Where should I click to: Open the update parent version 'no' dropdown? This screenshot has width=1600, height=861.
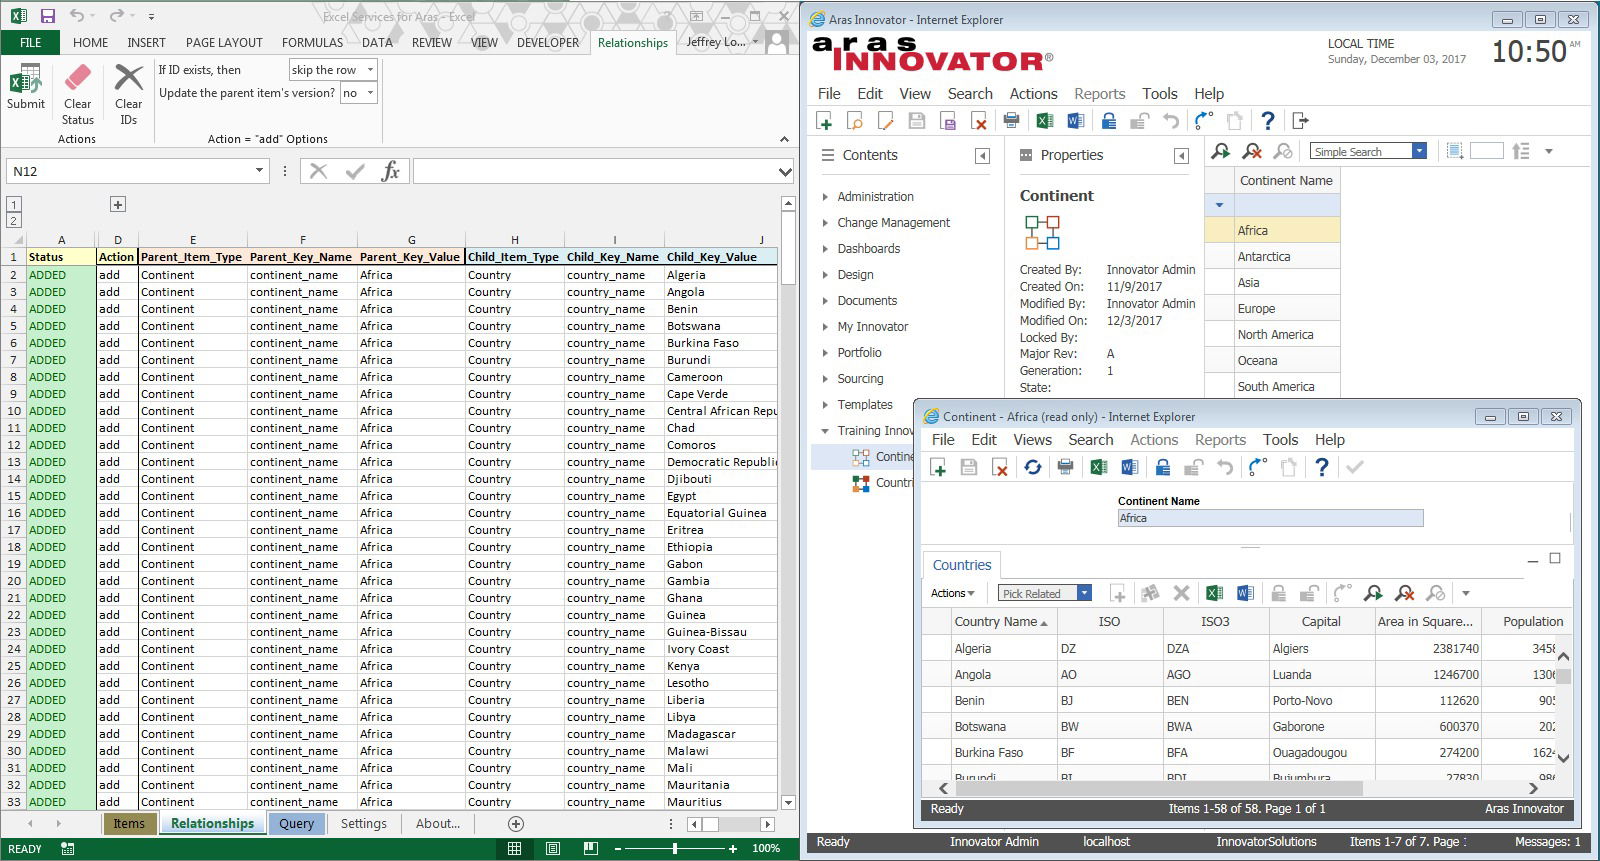click(370, 93)
